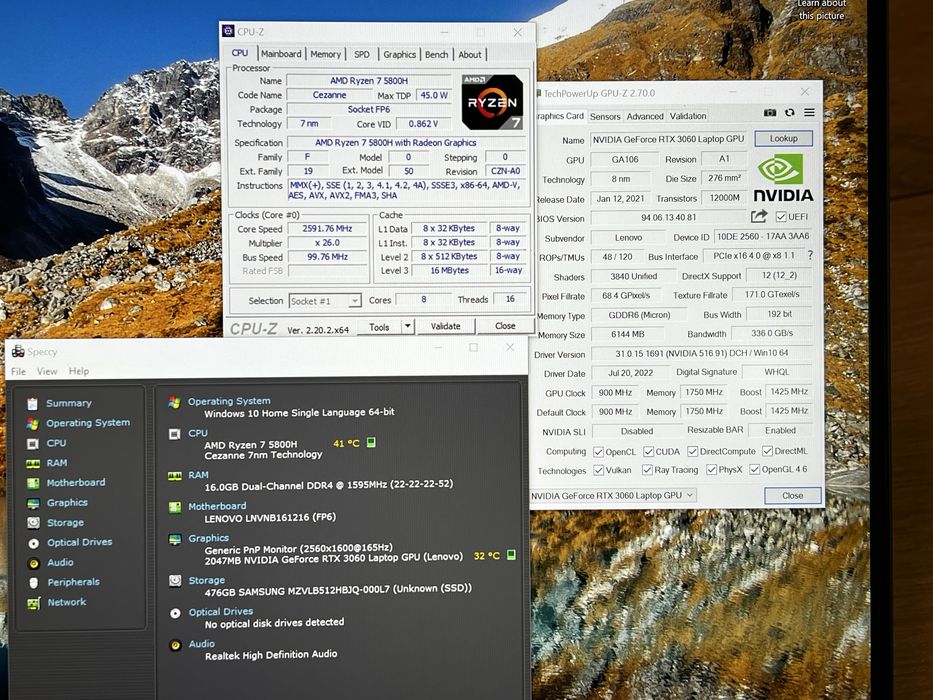Screen dimensions: 933x700
Task: Toggle the Vulkan checkbox
Action: (599, 470)
